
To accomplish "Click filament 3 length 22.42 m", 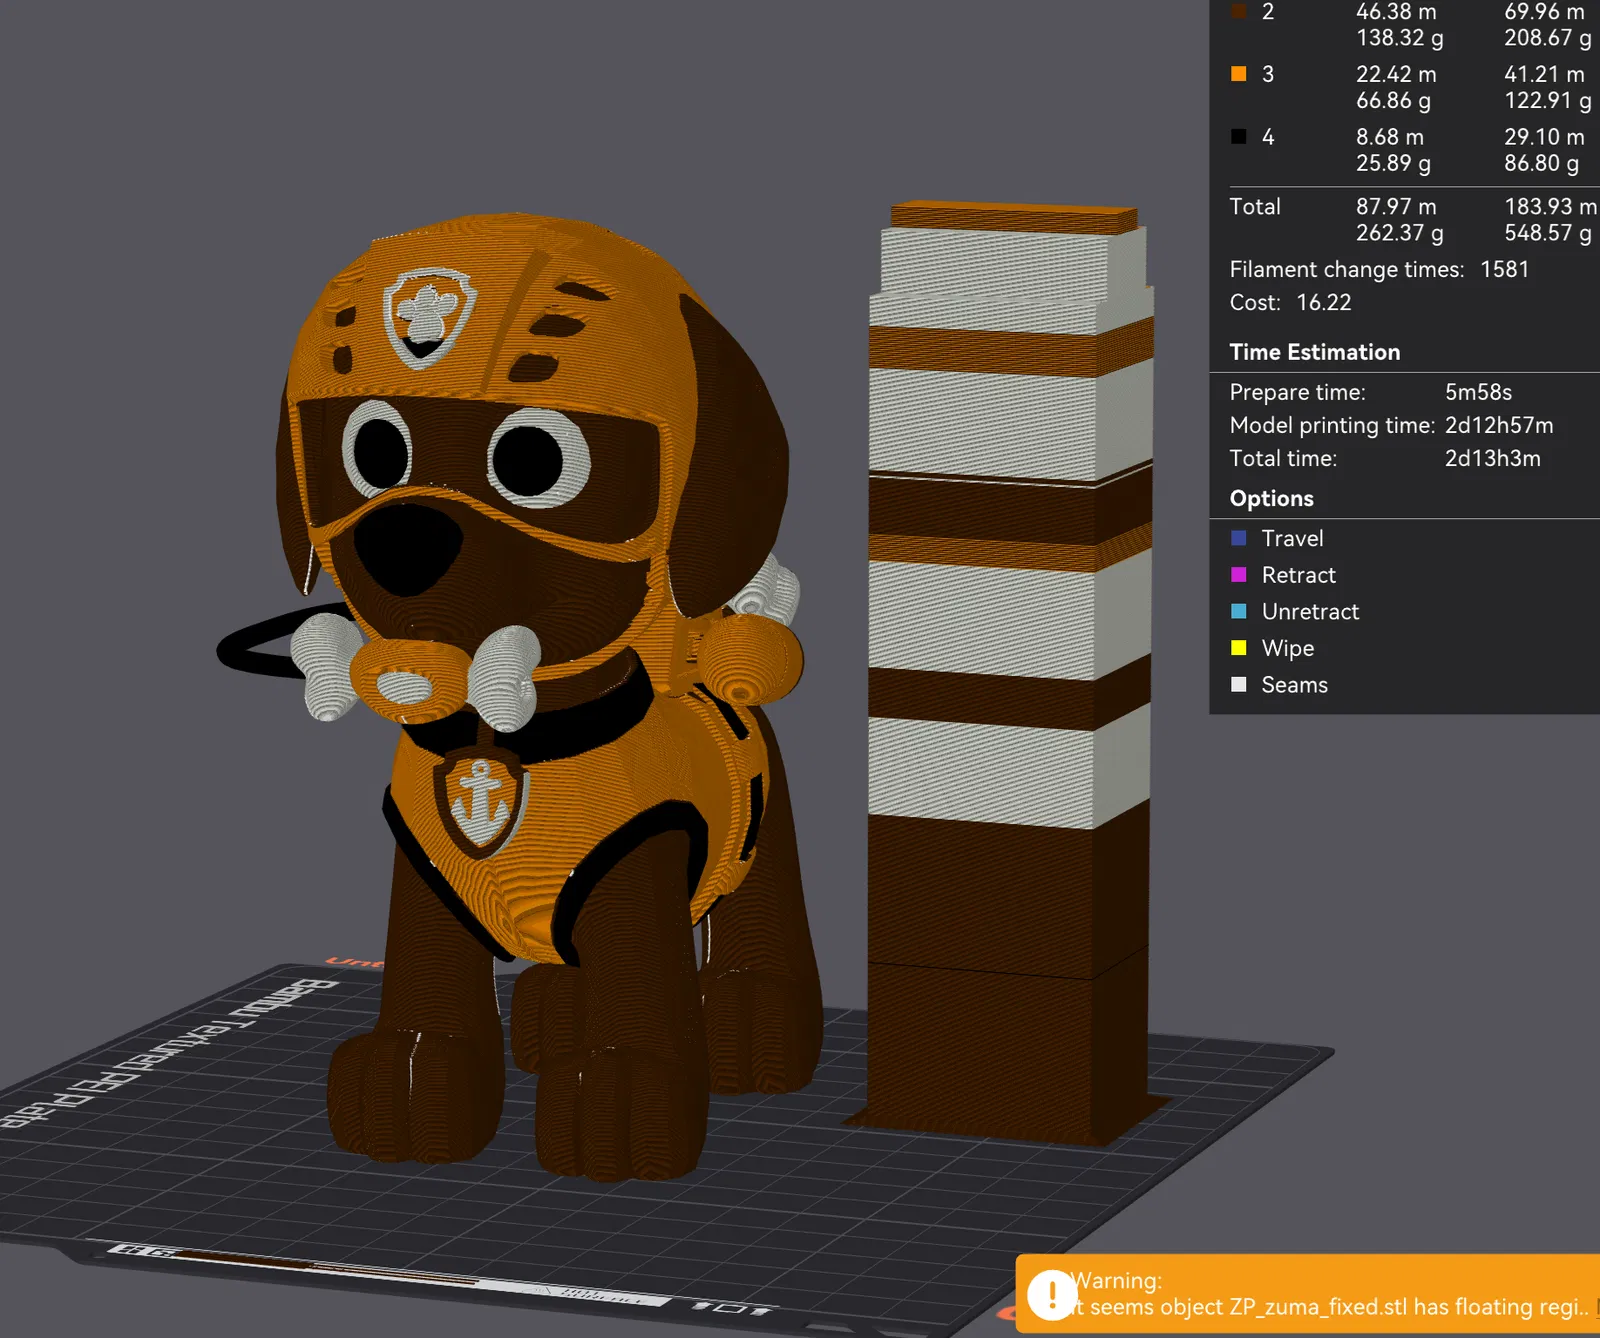I will click(x=1396, y=74).
